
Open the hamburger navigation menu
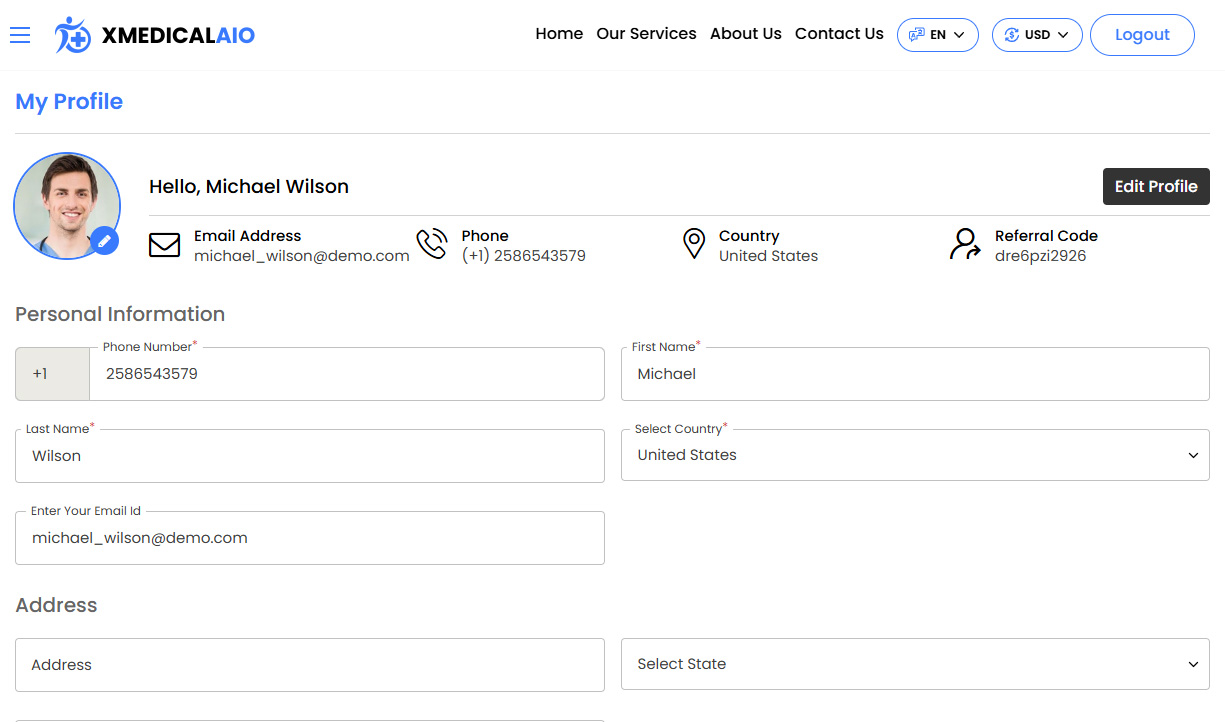20,33
